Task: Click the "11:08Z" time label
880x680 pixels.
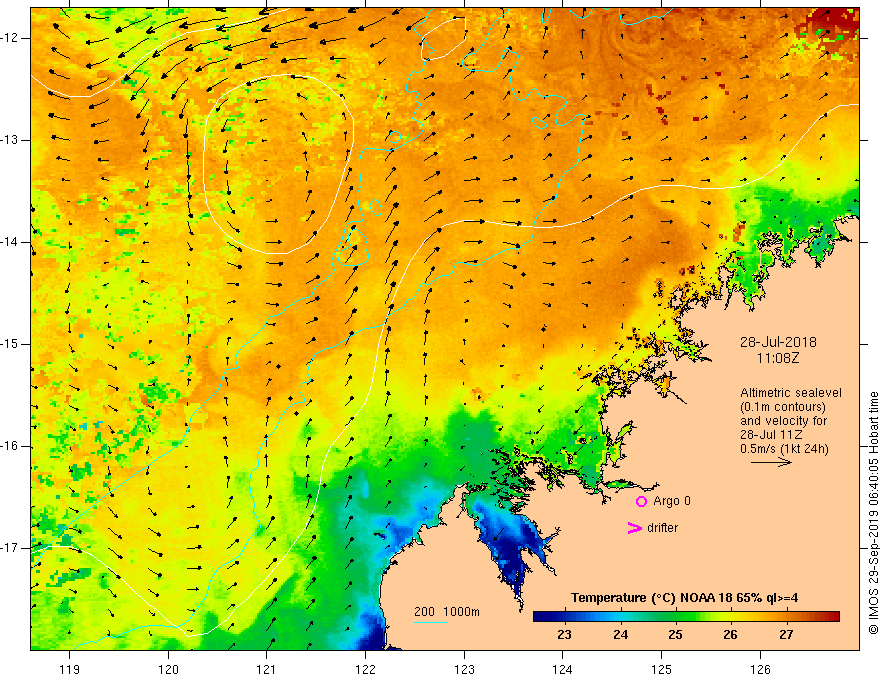Action: click(778, 358)
